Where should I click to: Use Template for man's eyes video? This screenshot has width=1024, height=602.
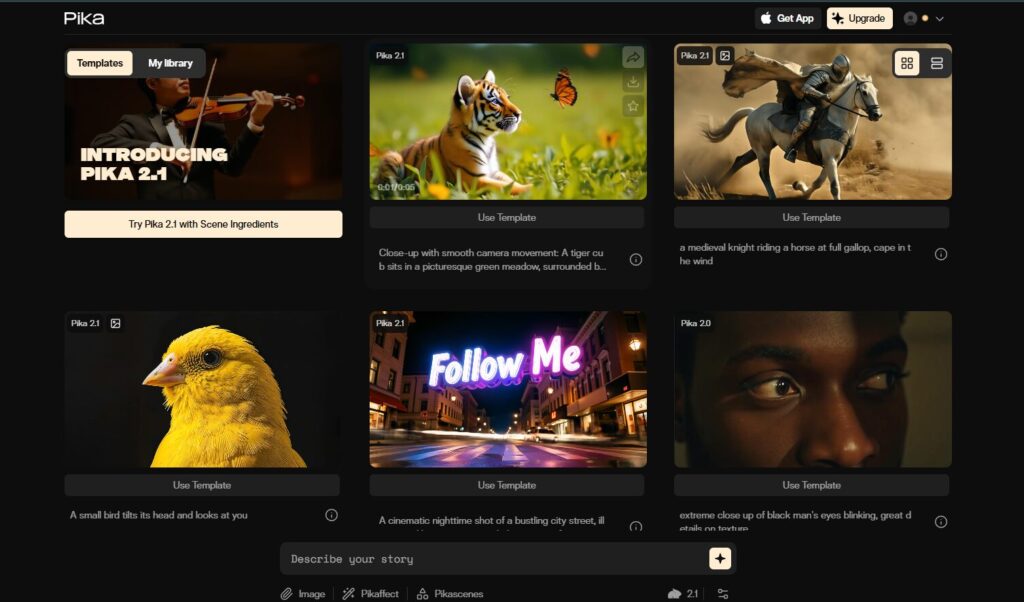812,485
